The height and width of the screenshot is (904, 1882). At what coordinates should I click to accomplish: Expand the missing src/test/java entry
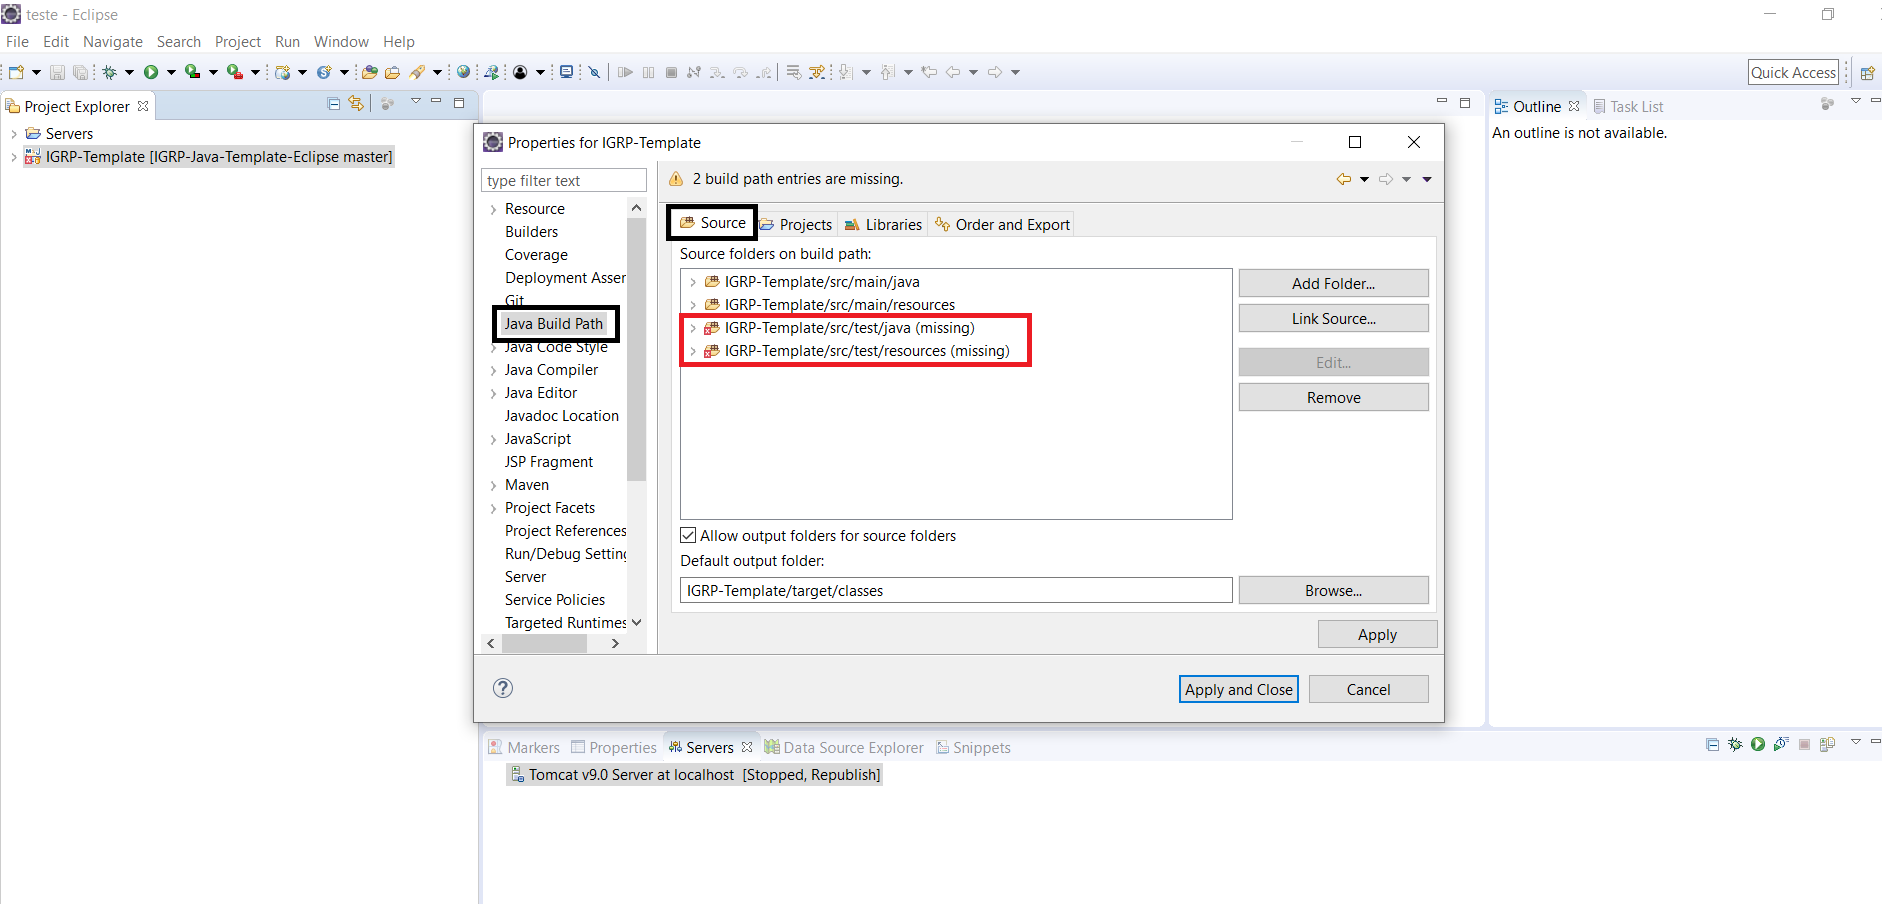(x=693, y=328)
